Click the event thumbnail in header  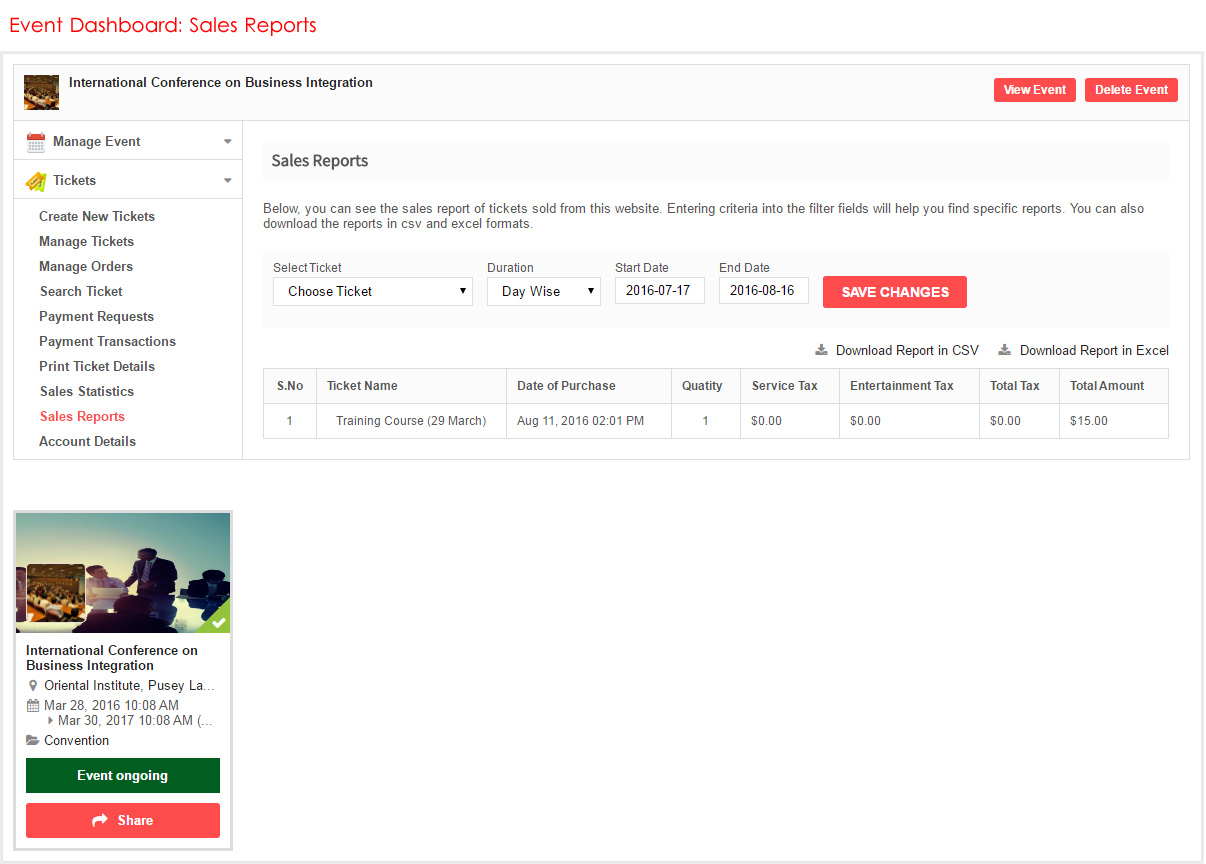(41, 92)
